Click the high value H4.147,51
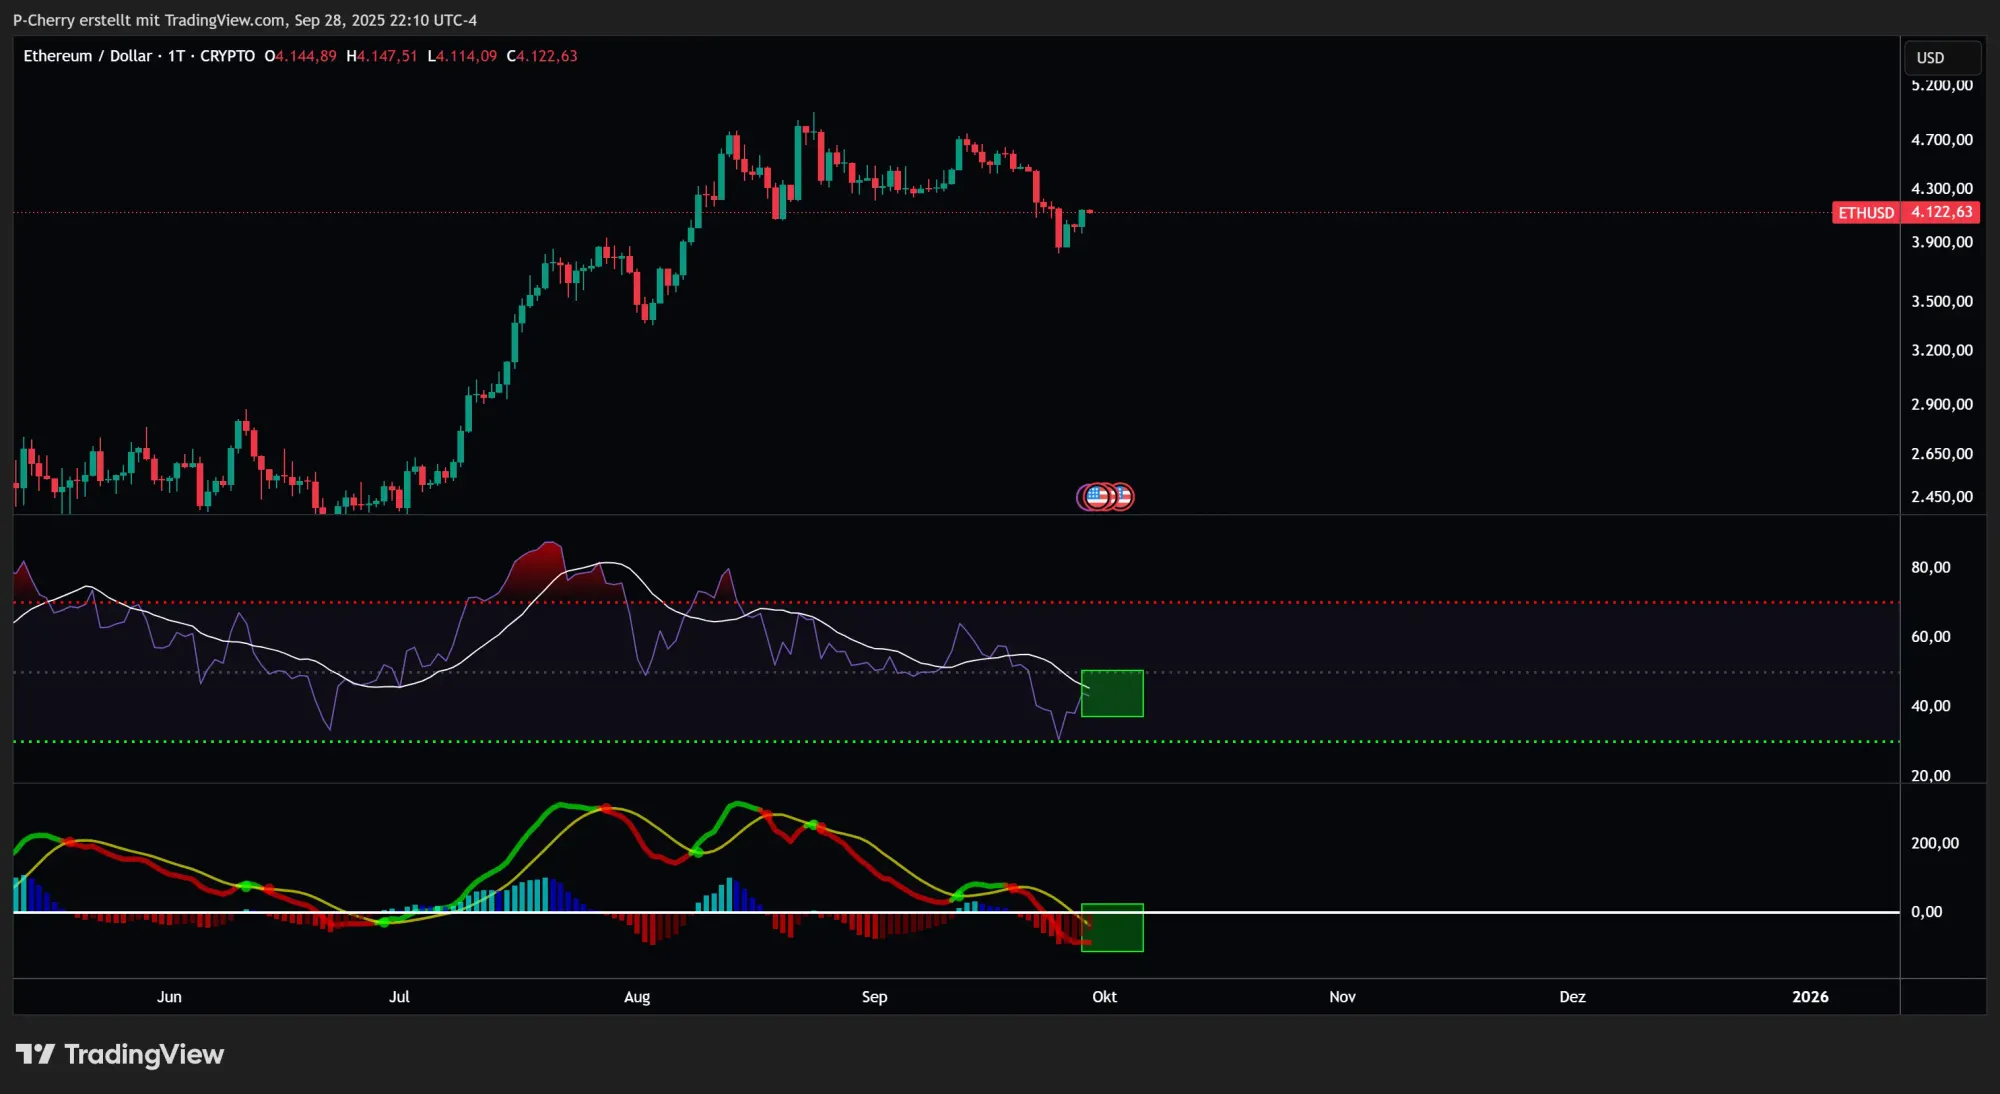 [382, 56]
